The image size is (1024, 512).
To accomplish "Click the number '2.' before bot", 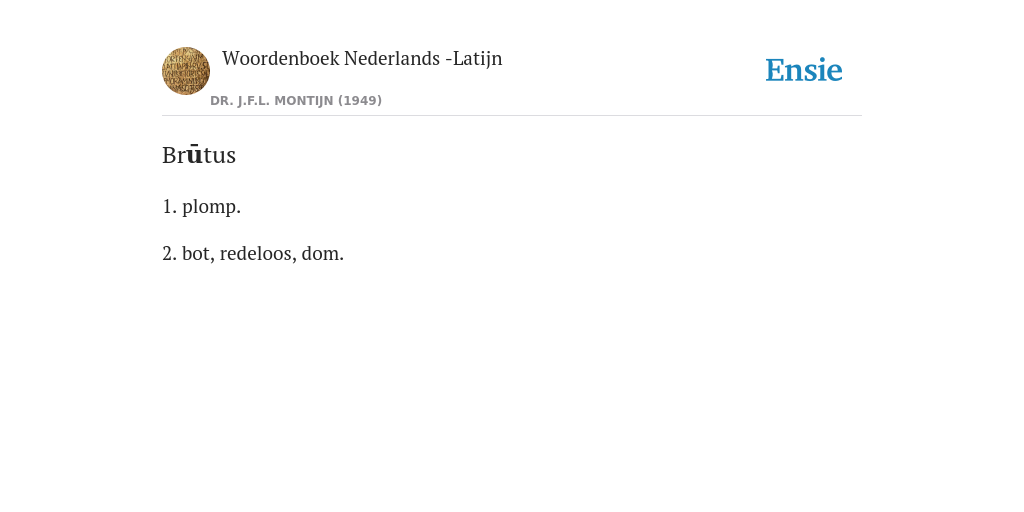I will coord(170,253).
